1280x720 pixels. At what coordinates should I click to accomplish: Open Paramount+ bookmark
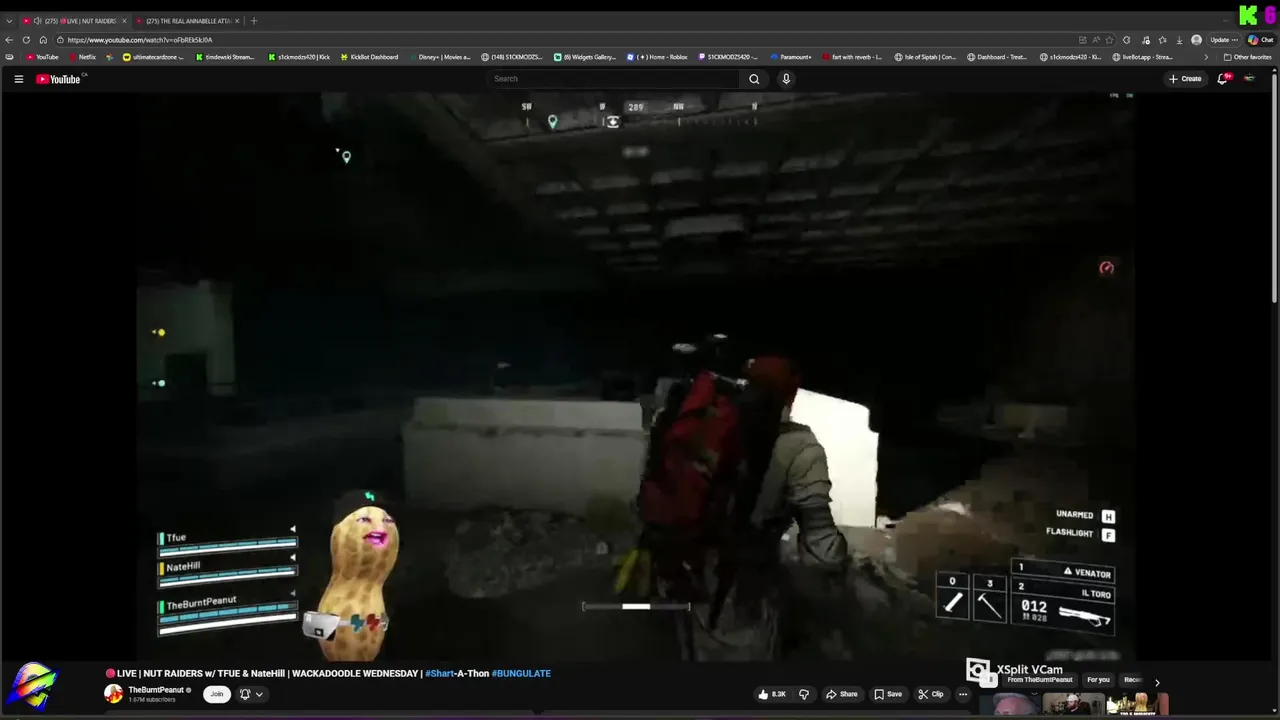(791, 57)
